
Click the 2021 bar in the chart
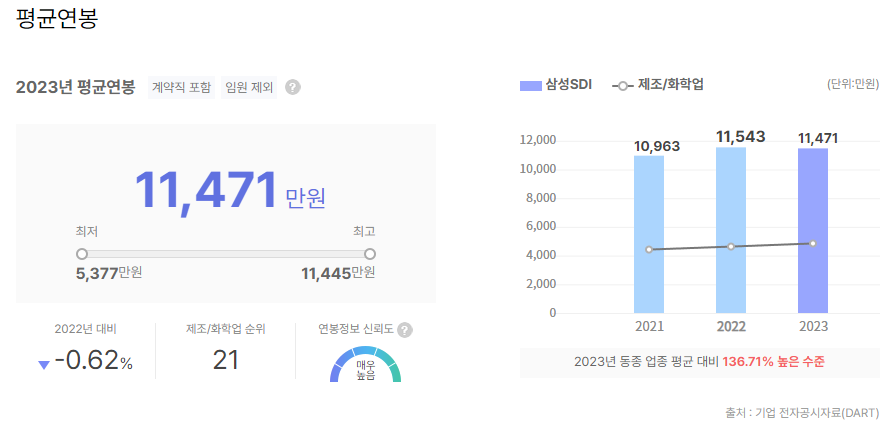click(x=649, y=234)
